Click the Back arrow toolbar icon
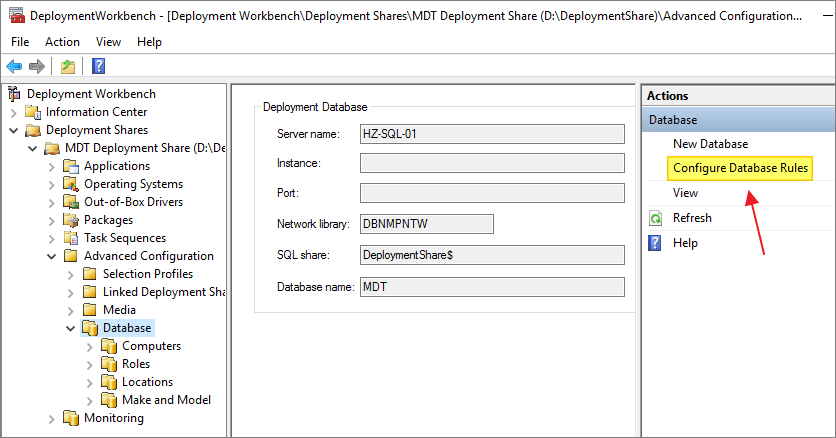The height and width of the screenshot is (438, 836). (x=14, y=66)
